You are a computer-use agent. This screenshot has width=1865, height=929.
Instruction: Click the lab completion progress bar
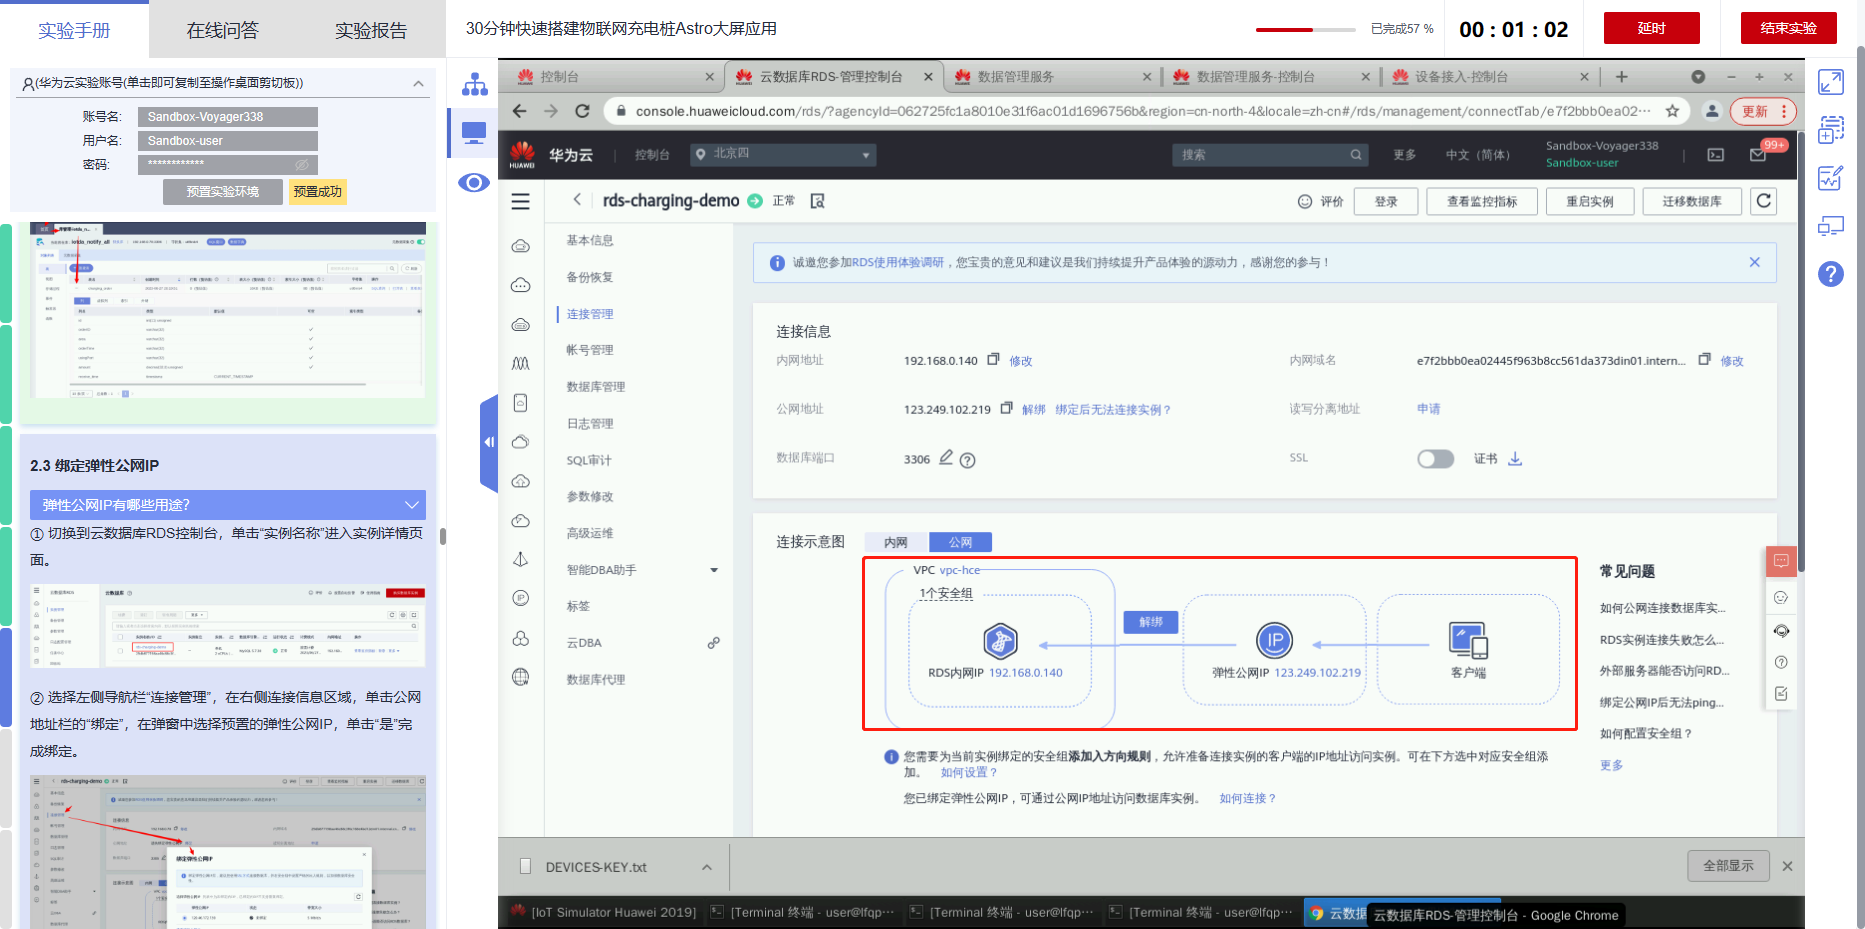point(1305,30)
